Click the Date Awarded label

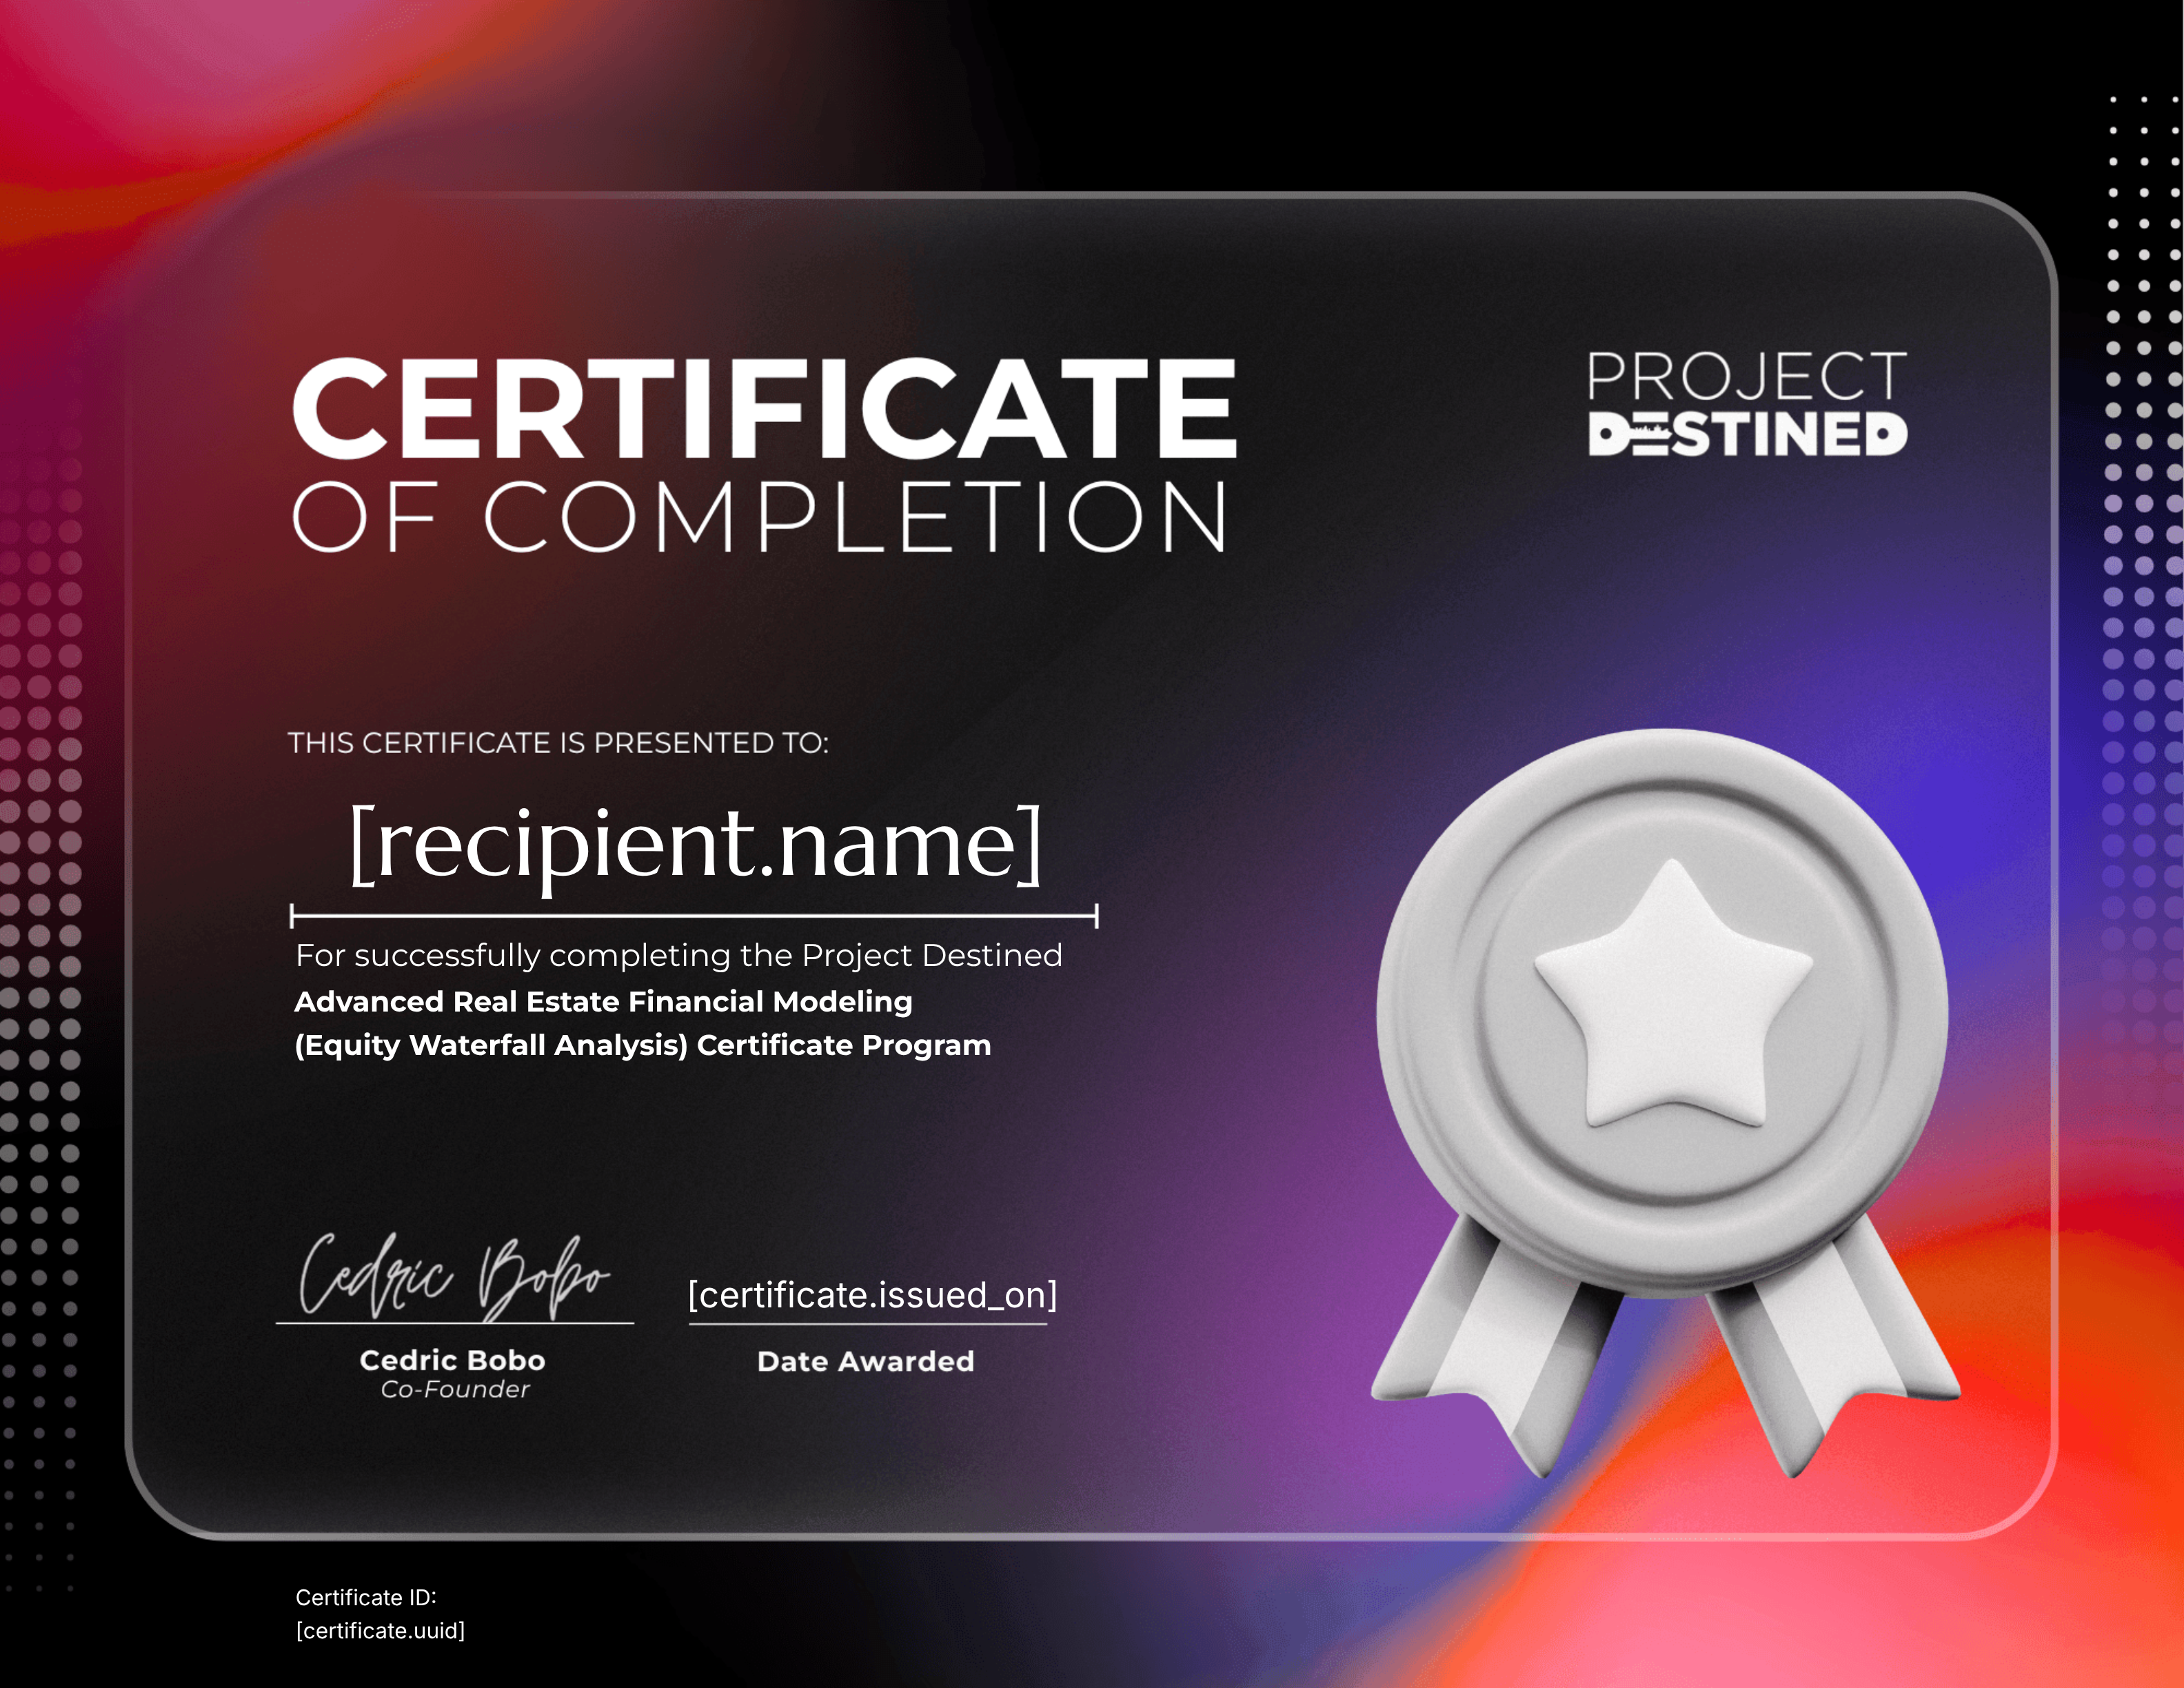coord(866,1362)
